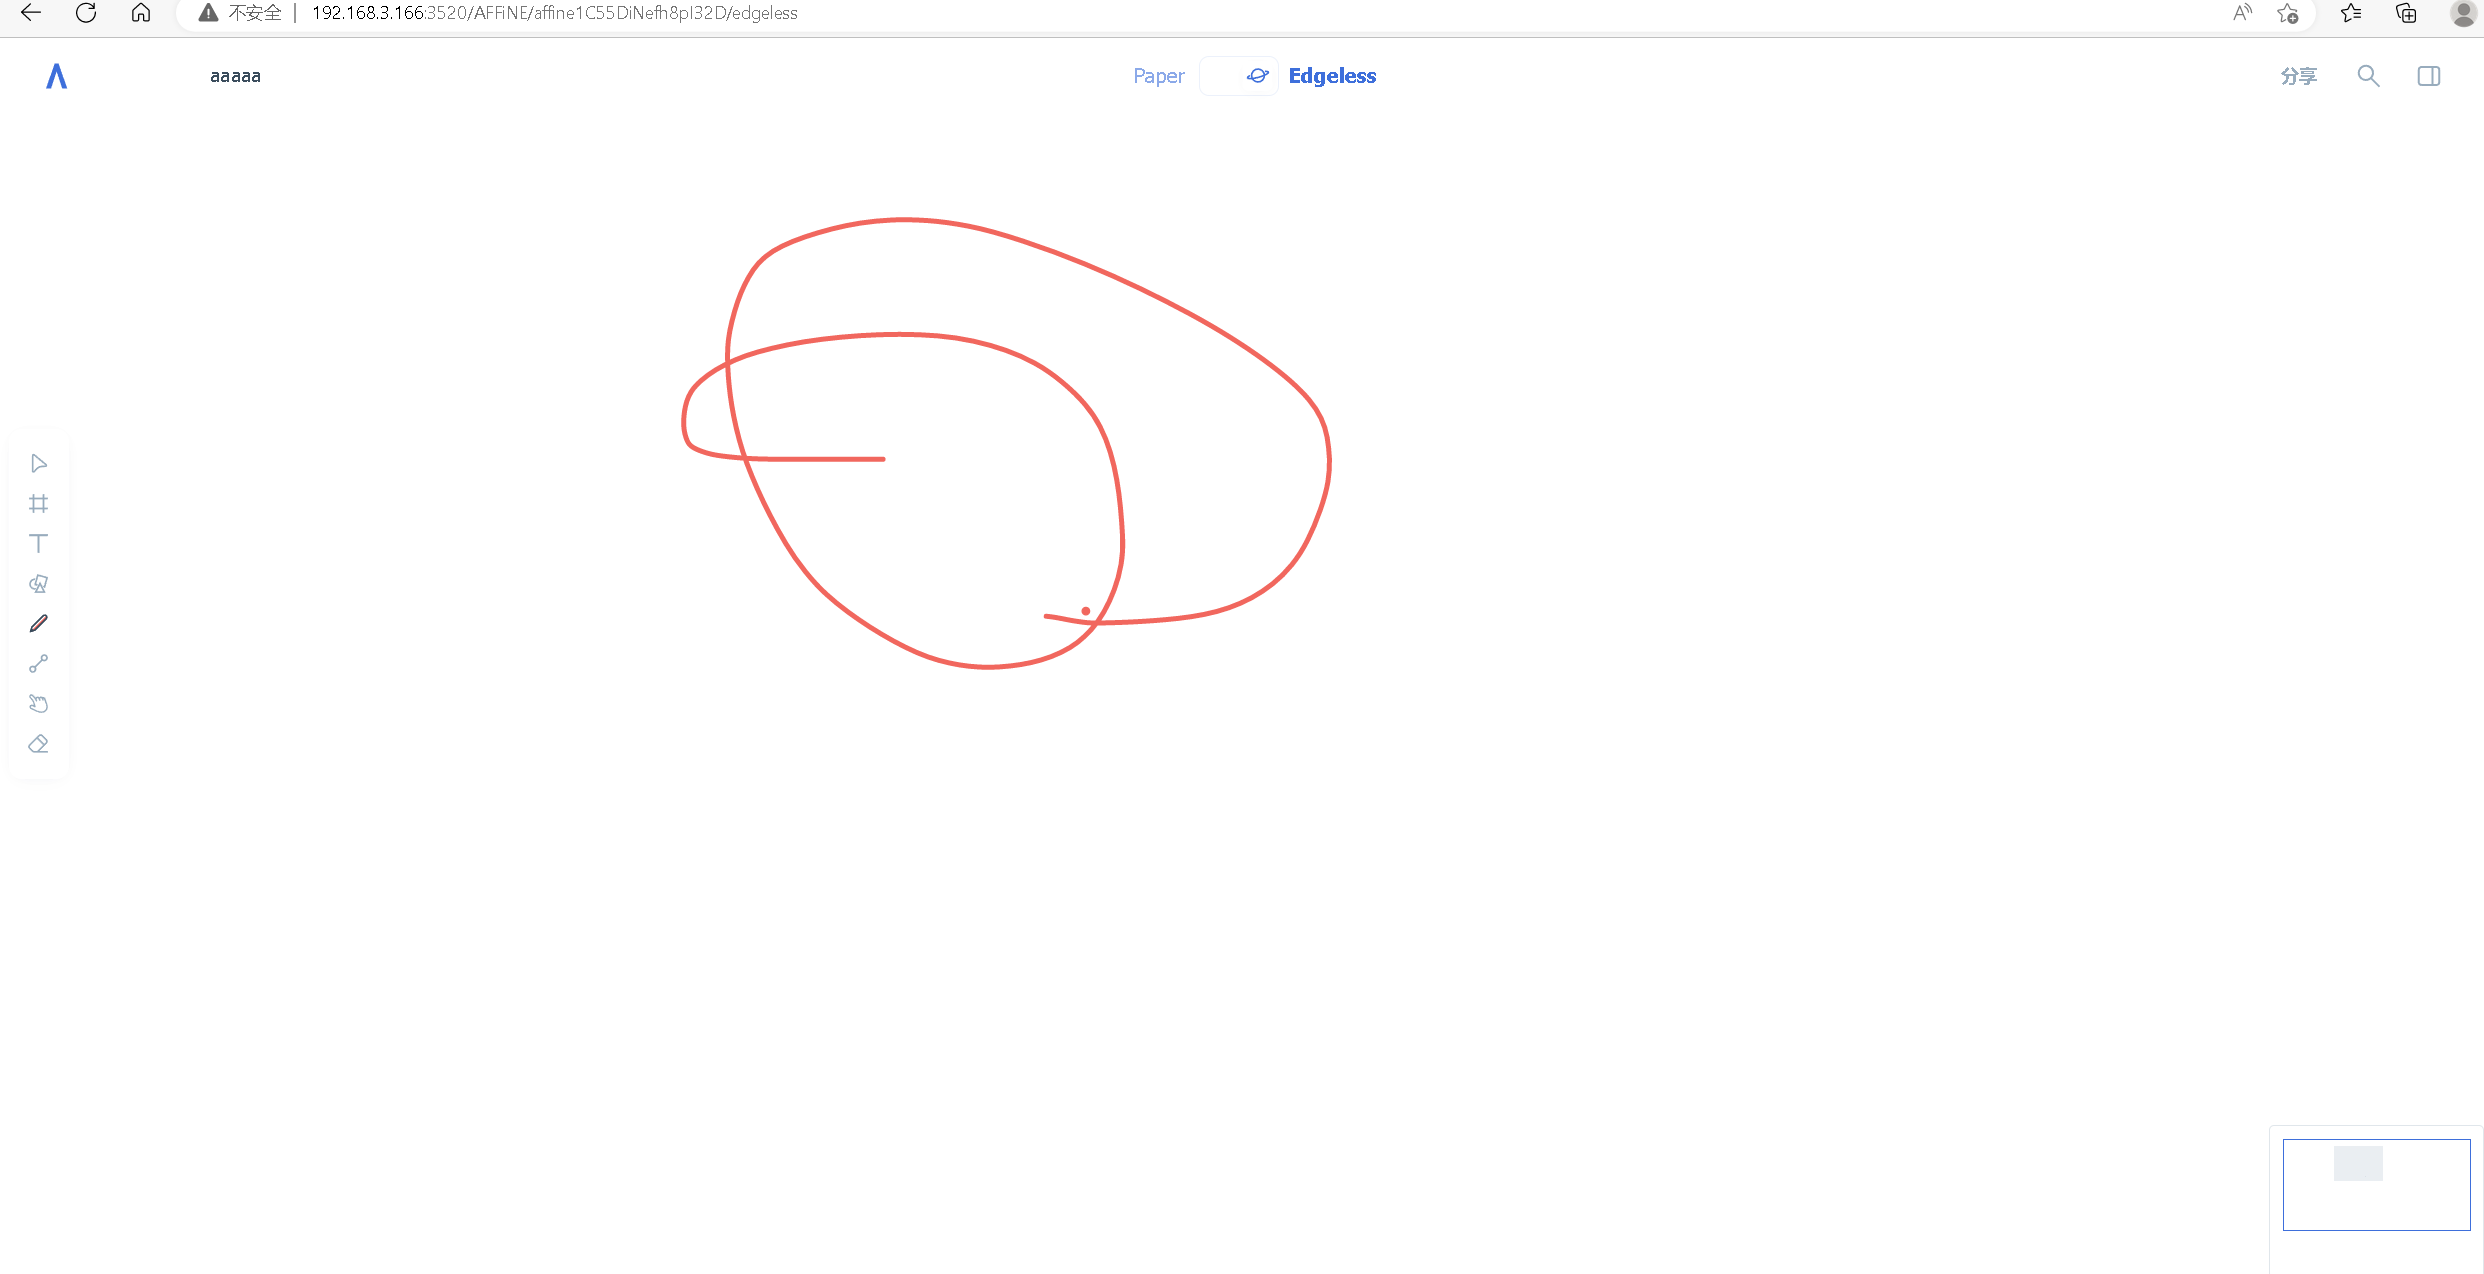
Task: Click the AFFiNE logo icon
Action: [x=56, y=76]
